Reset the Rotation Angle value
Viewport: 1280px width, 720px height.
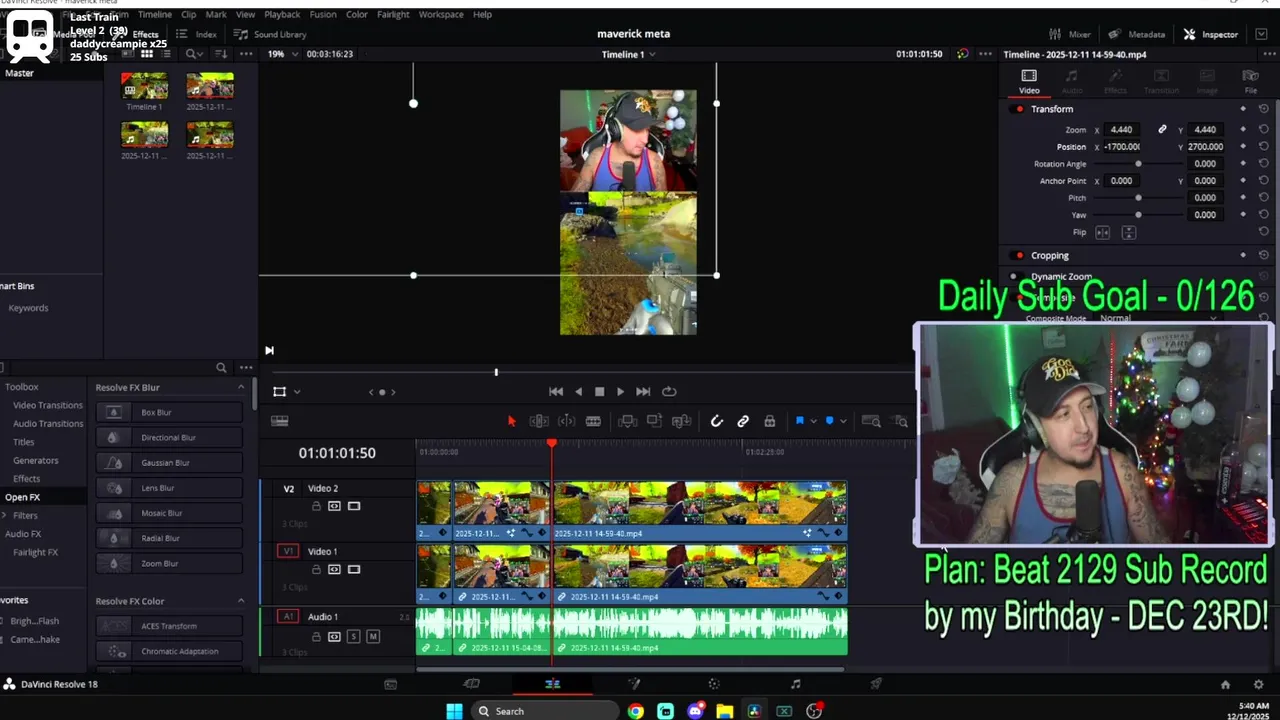pos(1263,164)
